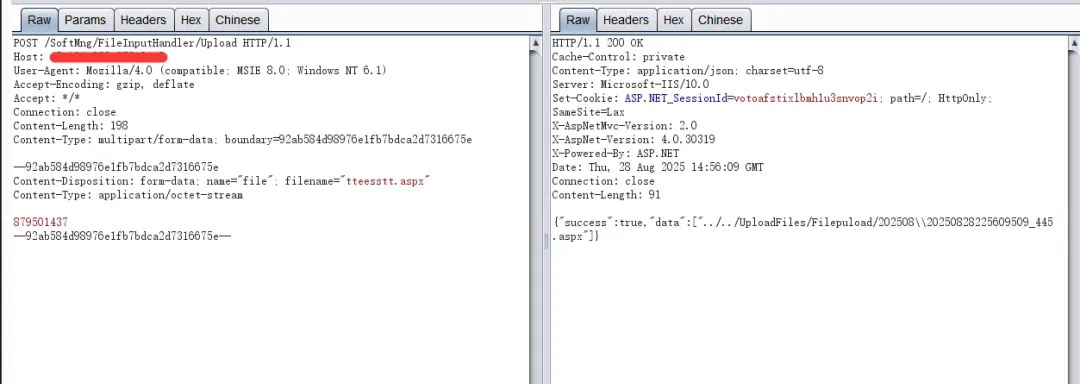1080x384 pixels.
Task: Select the response pane Raw tab
Action: [577, 20]
